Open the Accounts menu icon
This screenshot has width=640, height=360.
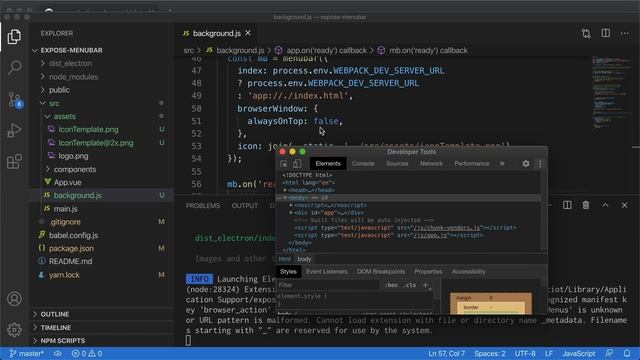click(14, 299)
